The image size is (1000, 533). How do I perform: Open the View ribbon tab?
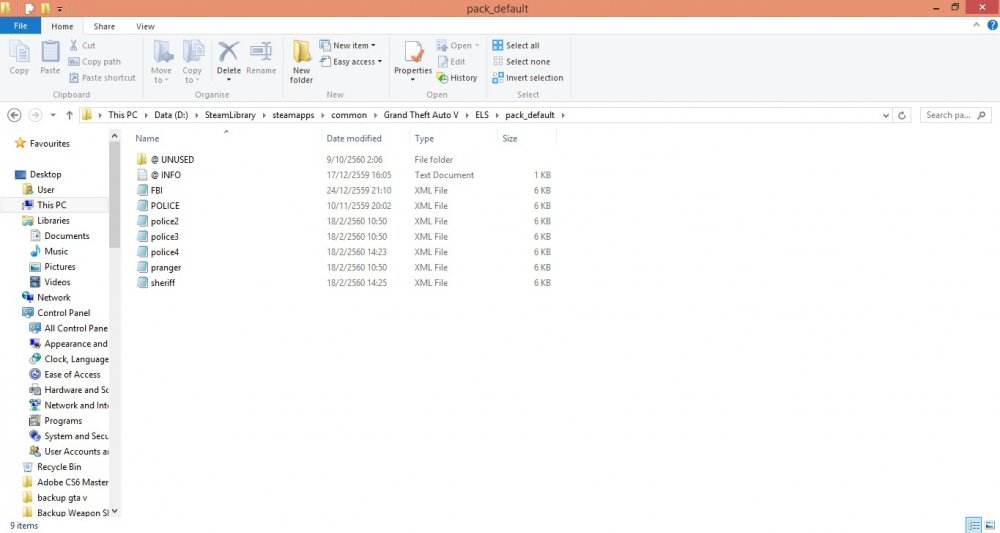point(145,26)
